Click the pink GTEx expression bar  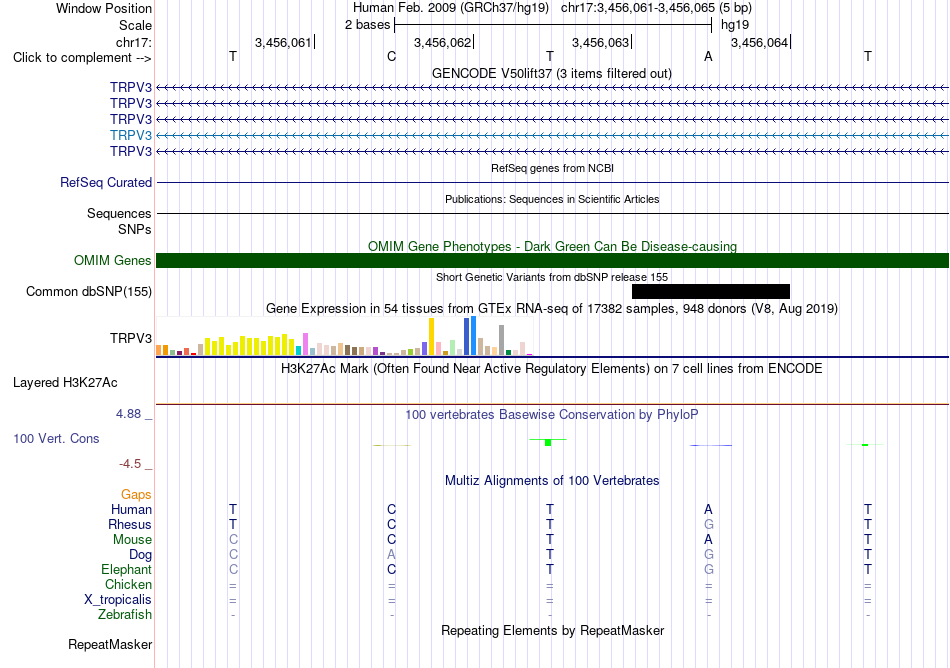coord(306,344)
